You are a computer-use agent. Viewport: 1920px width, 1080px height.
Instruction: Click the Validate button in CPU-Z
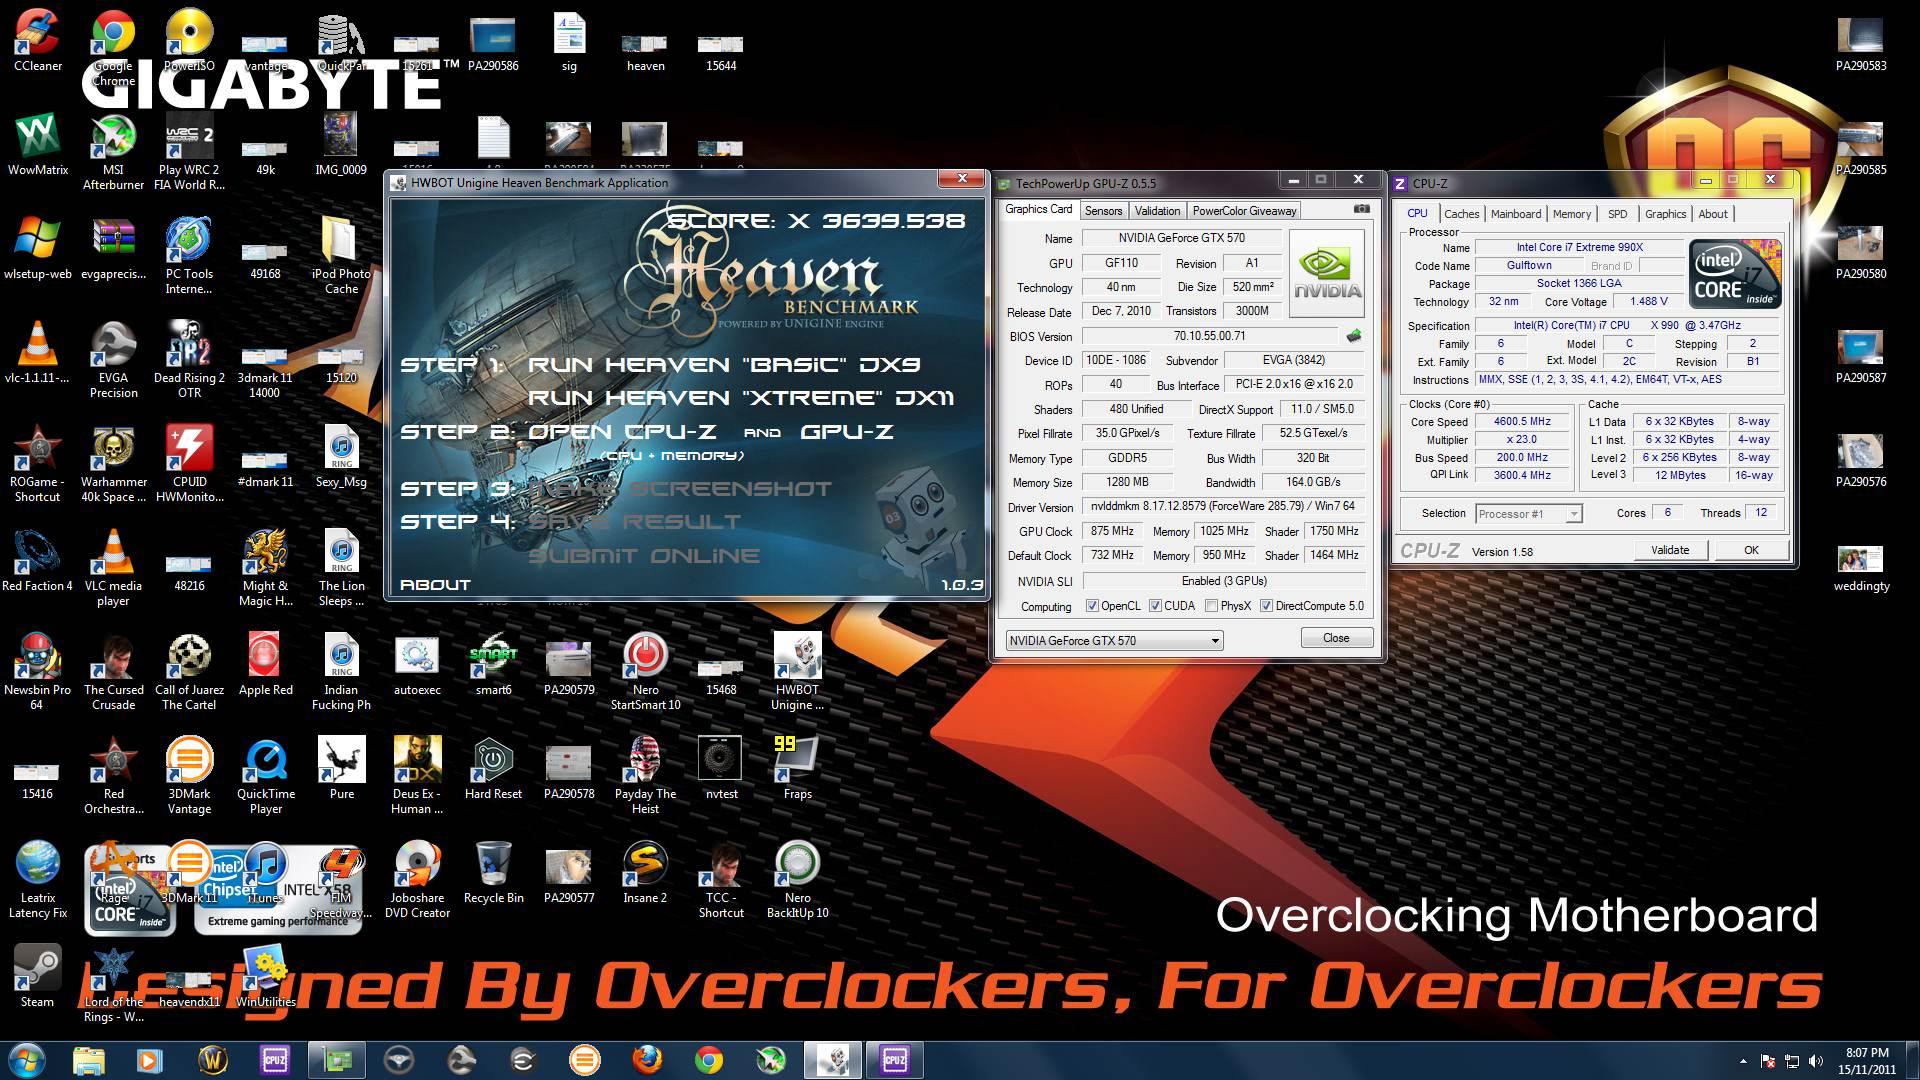coord(1669,550)
